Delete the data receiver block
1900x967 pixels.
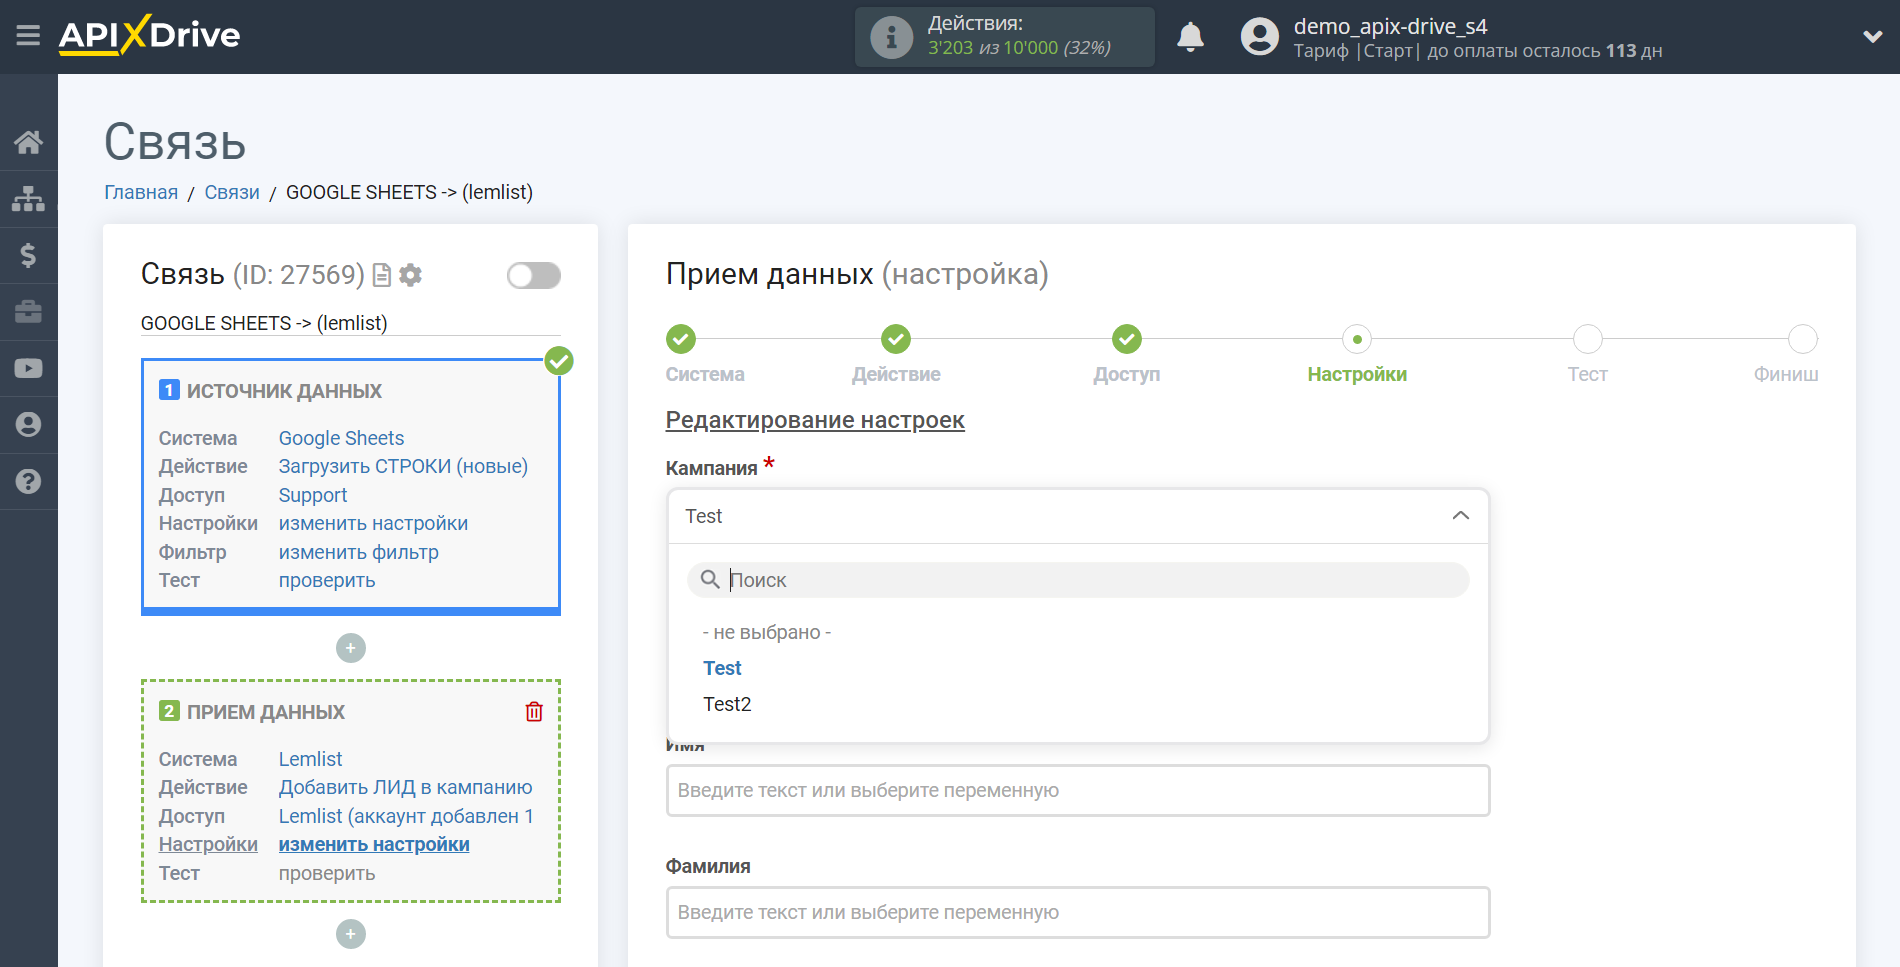[x=534, y=711]
